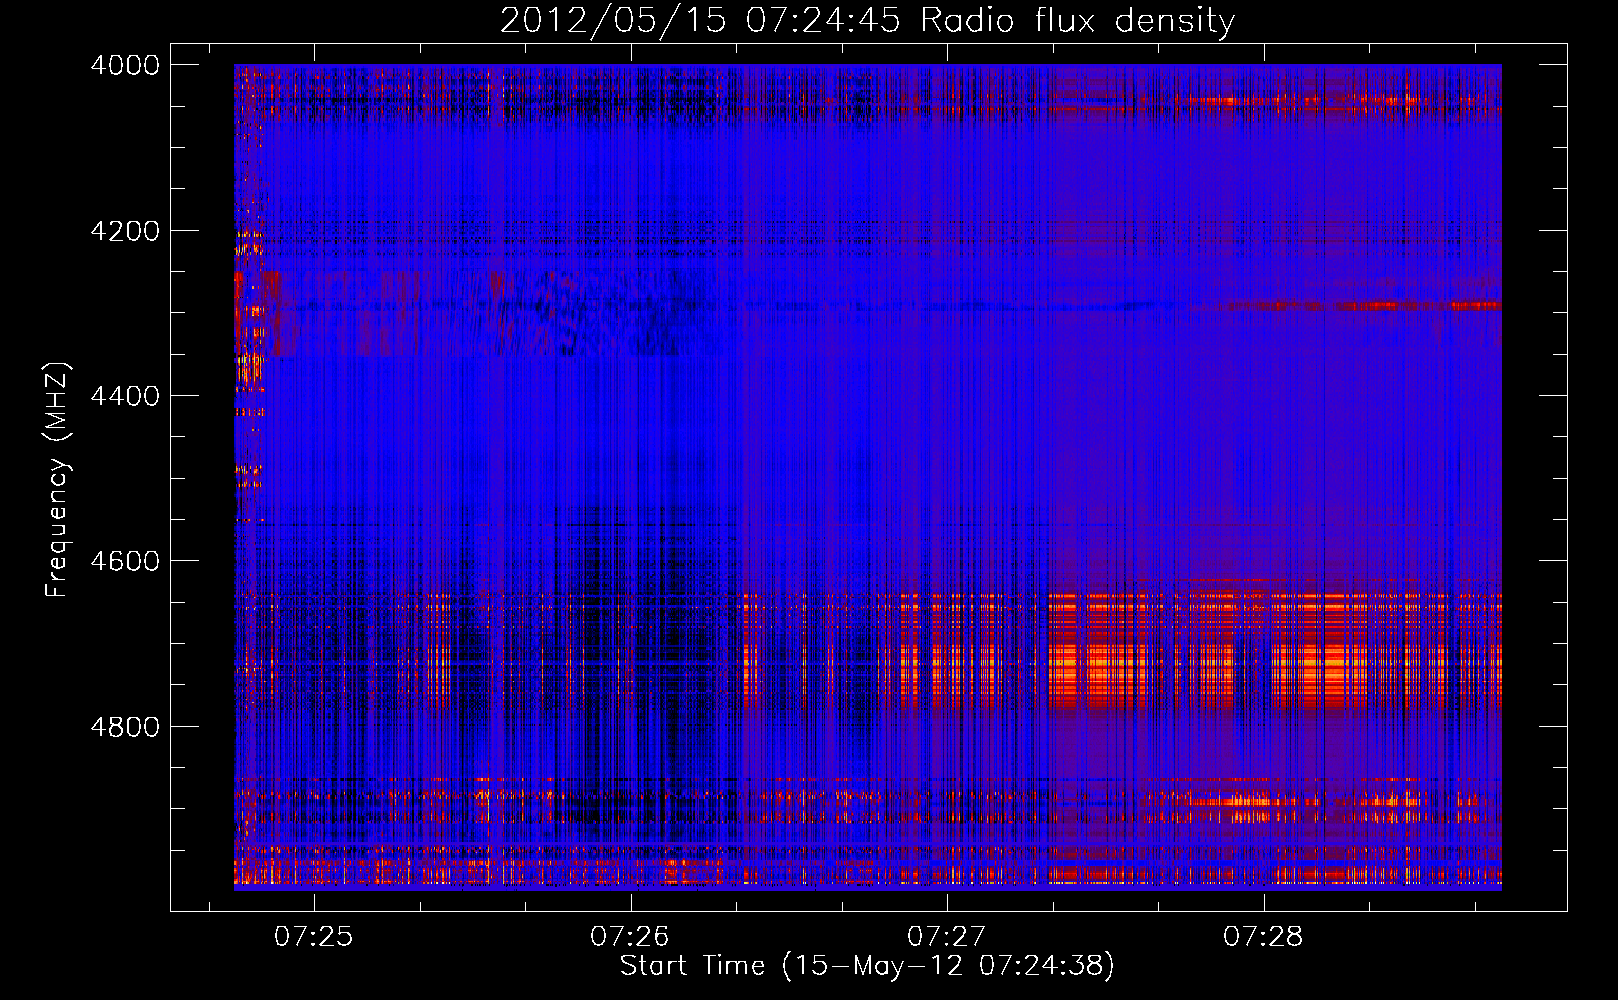
Task: Select the 4000 frequency tick label
Action: click(125, 65)
